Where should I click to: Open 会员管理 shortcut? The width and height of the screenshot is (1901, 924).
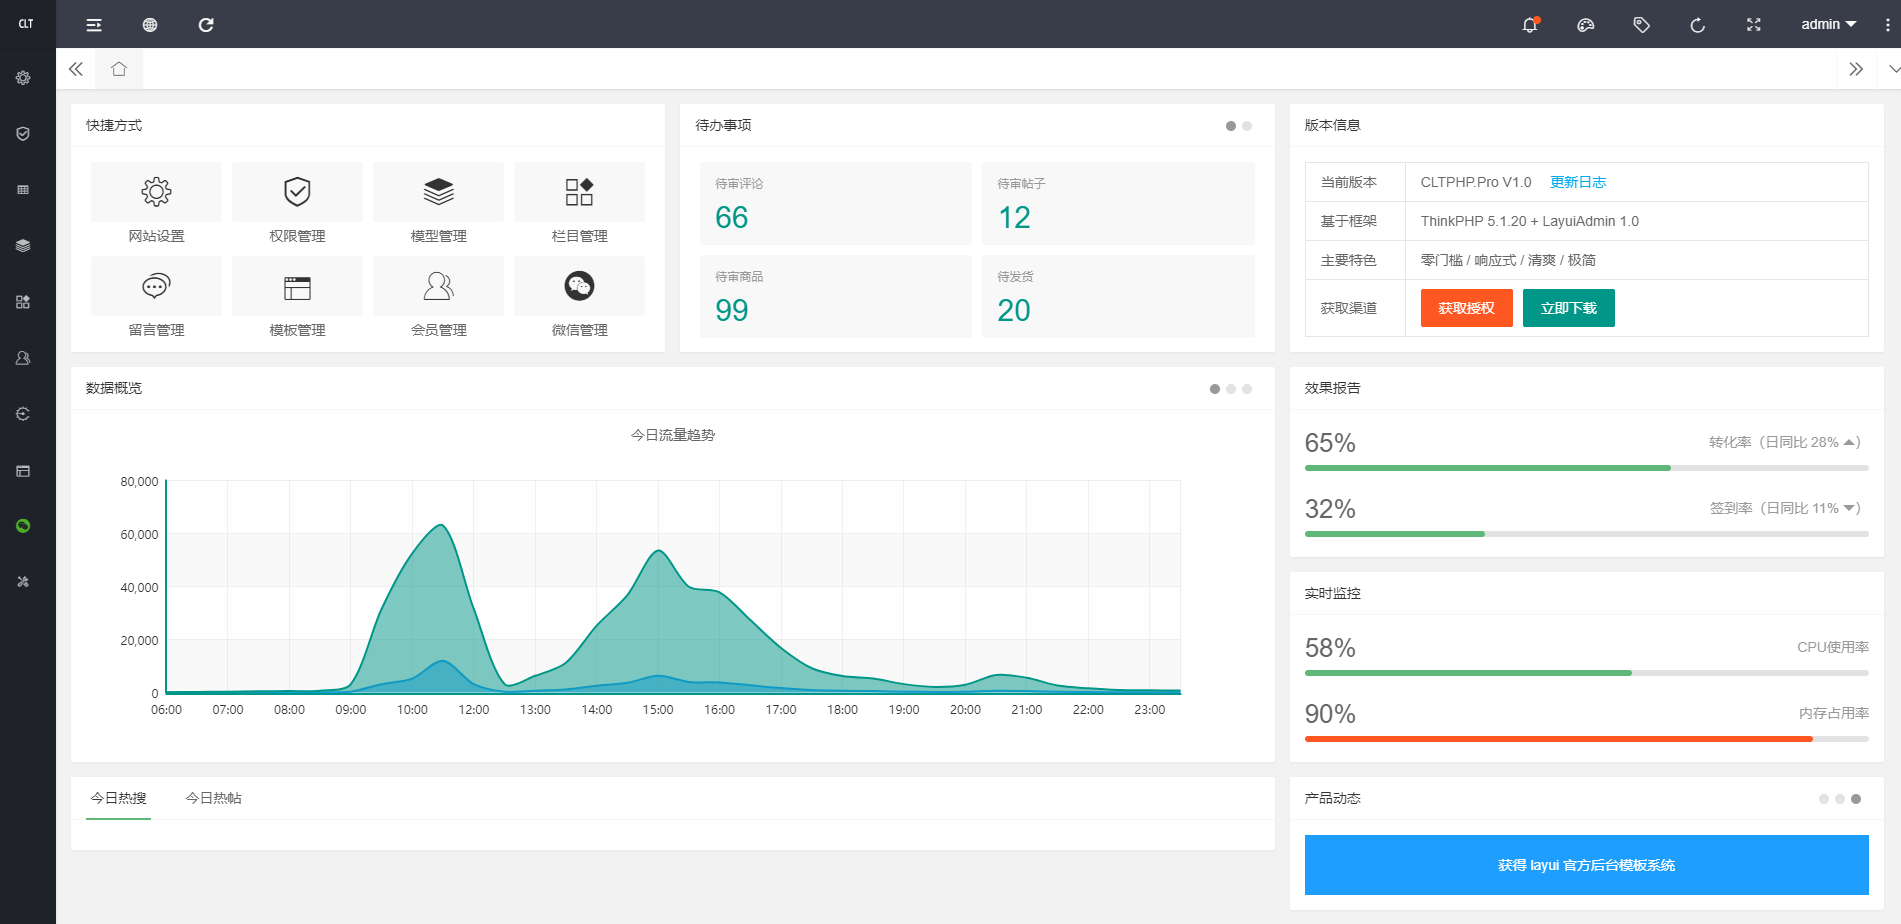pos(438,298)
